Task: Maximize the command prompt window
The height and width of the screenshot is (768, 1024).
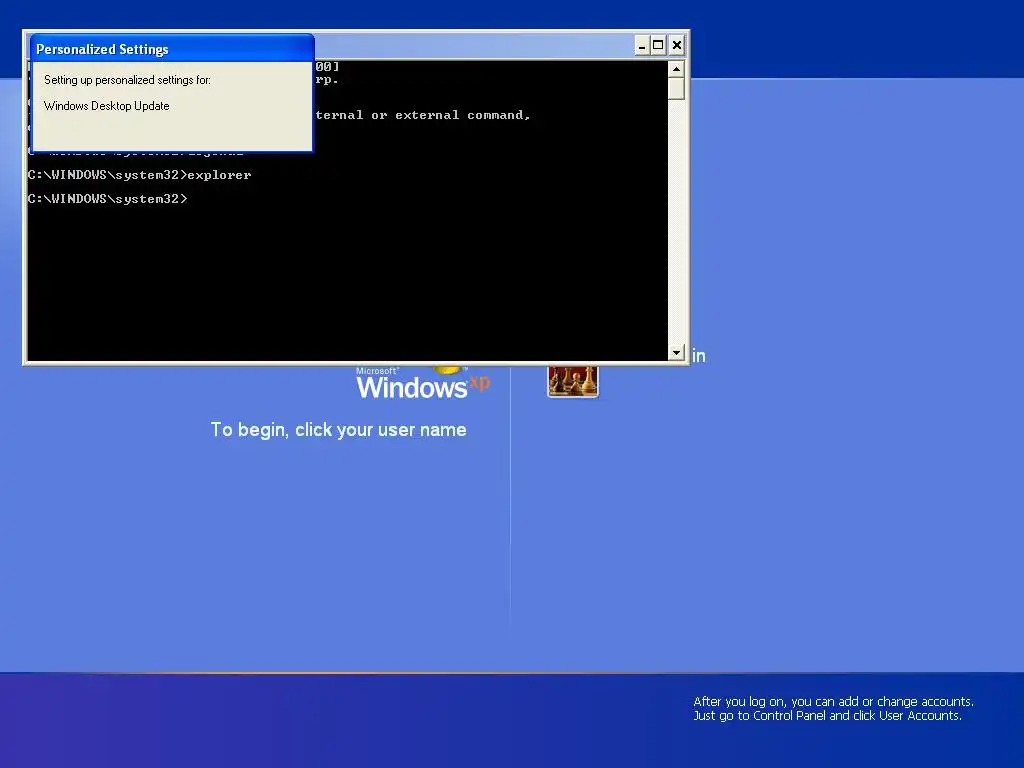Action: point(658,46)
